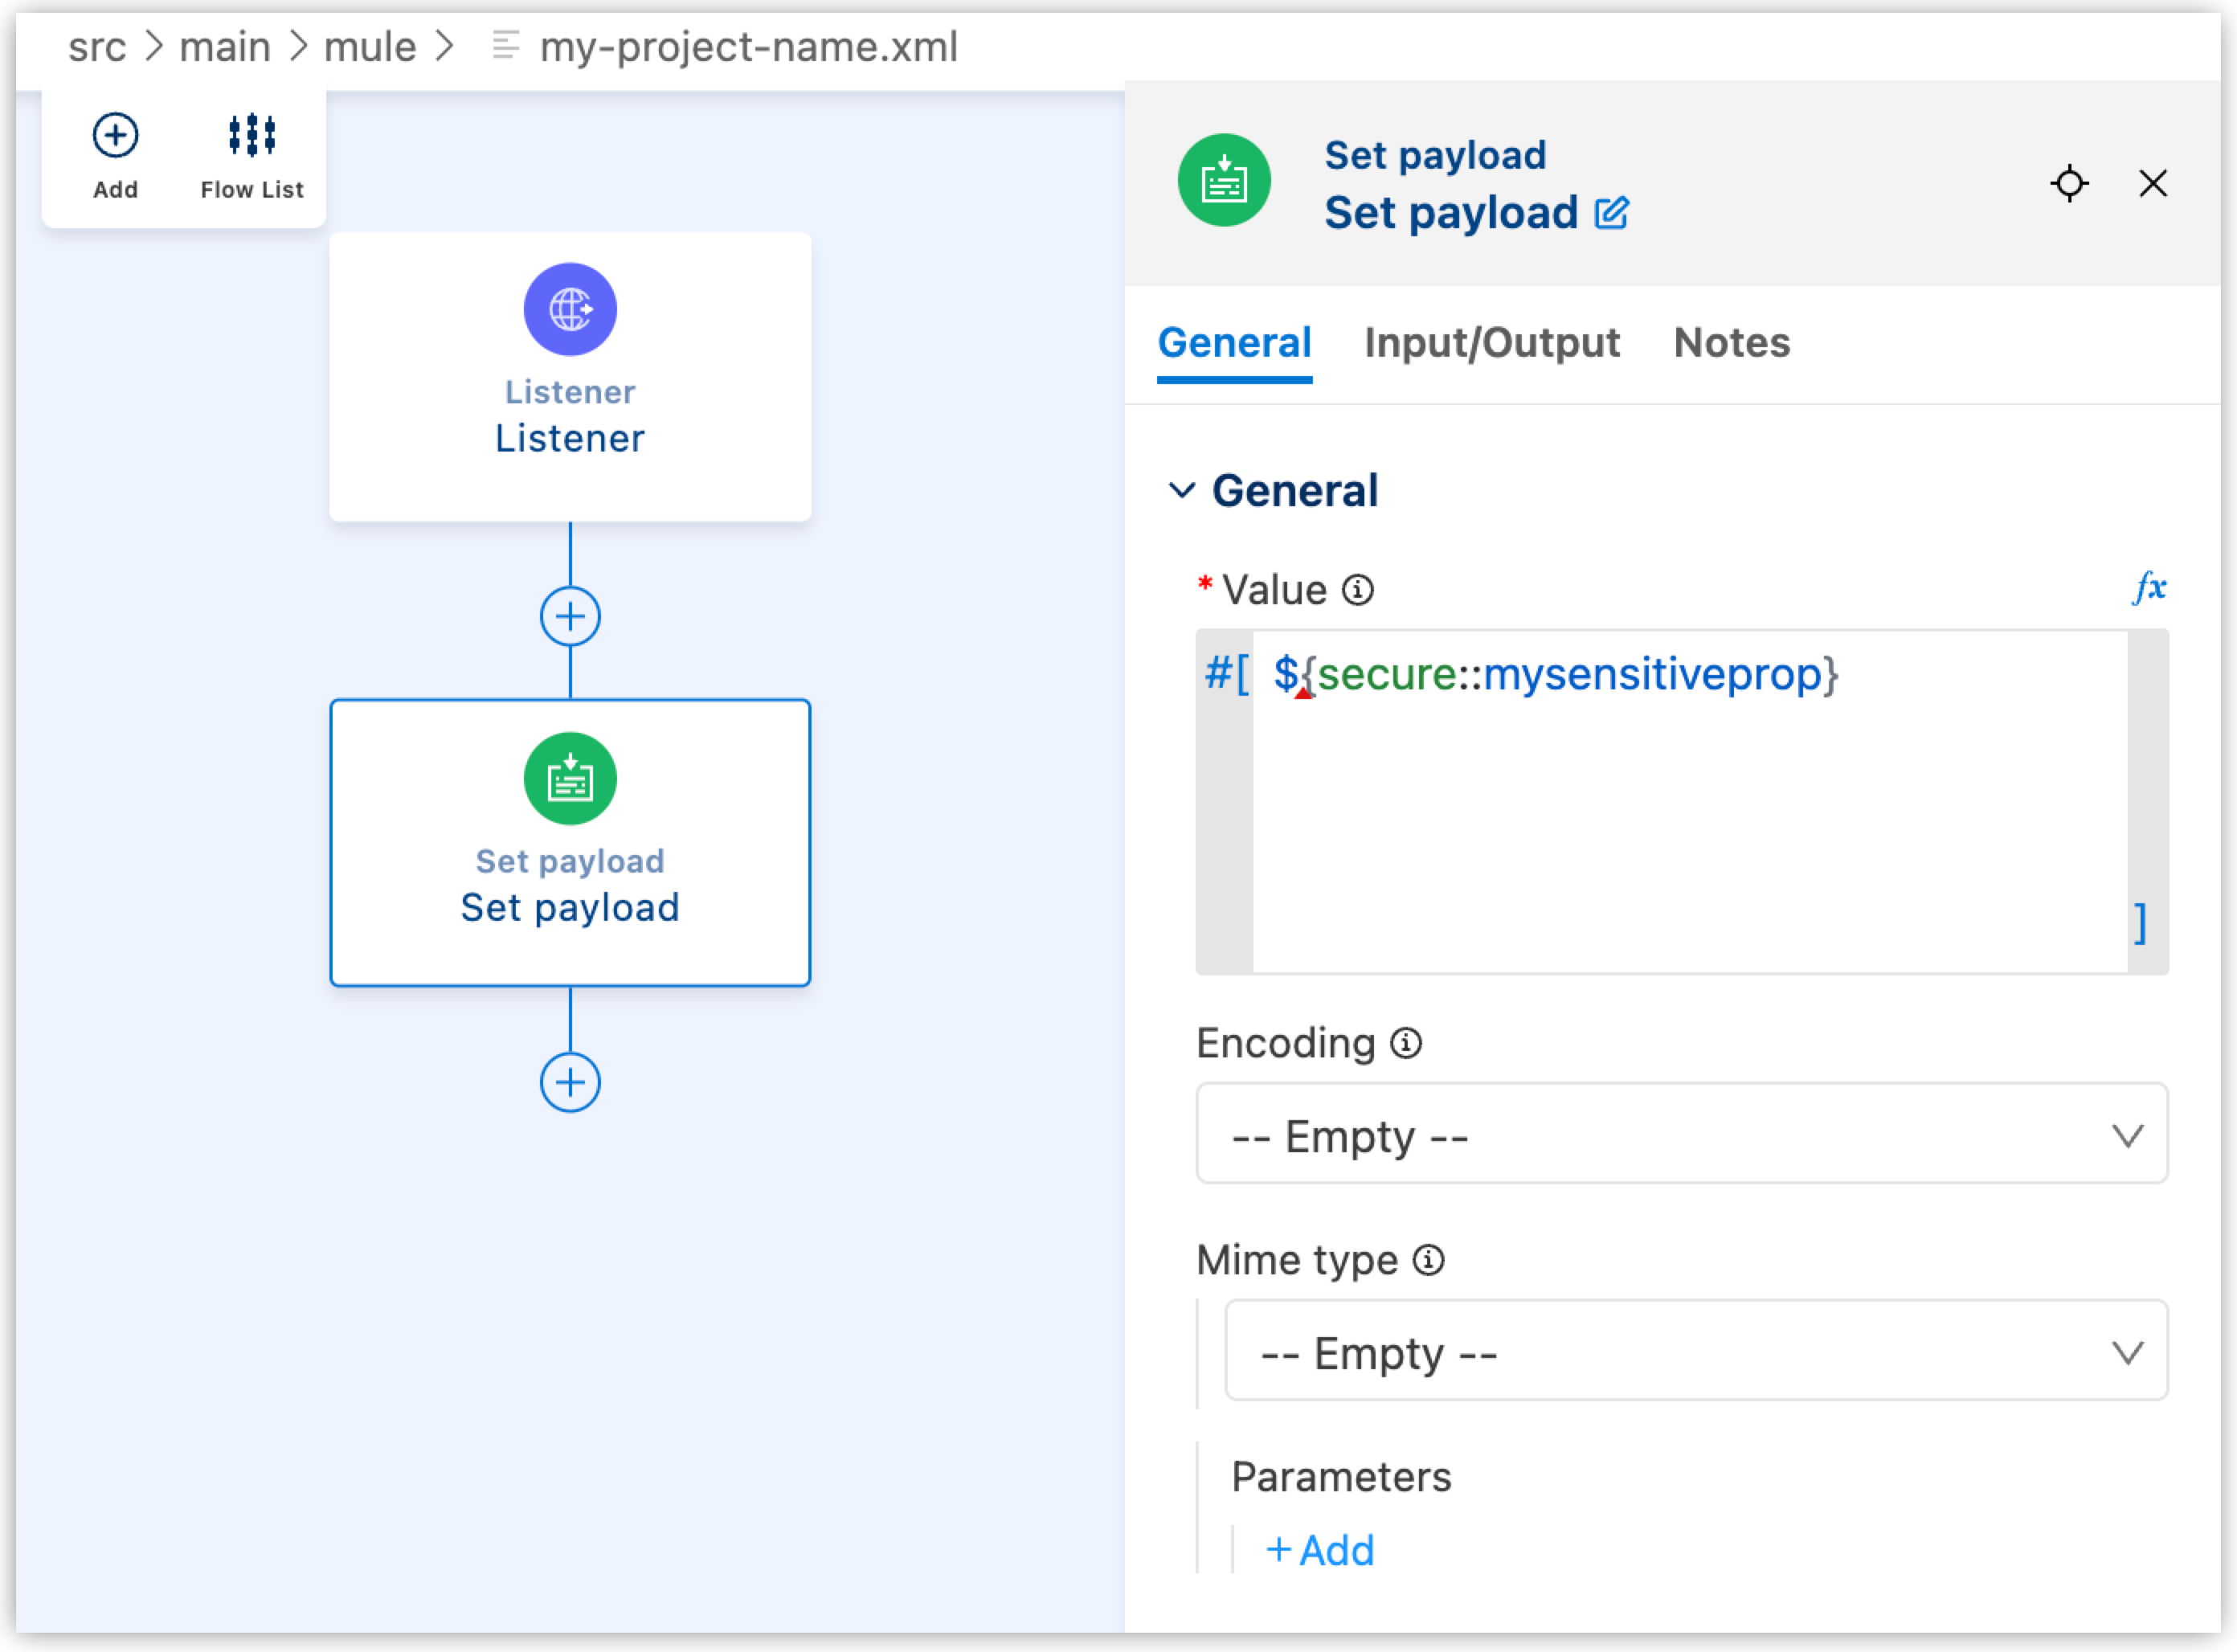The image size is (2237, 1652).
Task: Click the info icon next to Encoding
Action: click(x=1405, y=1043)
